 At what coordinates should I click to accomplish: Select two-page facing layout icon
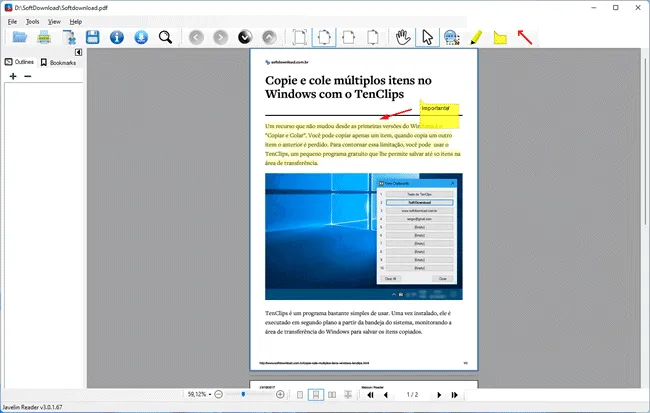[332, 395]
